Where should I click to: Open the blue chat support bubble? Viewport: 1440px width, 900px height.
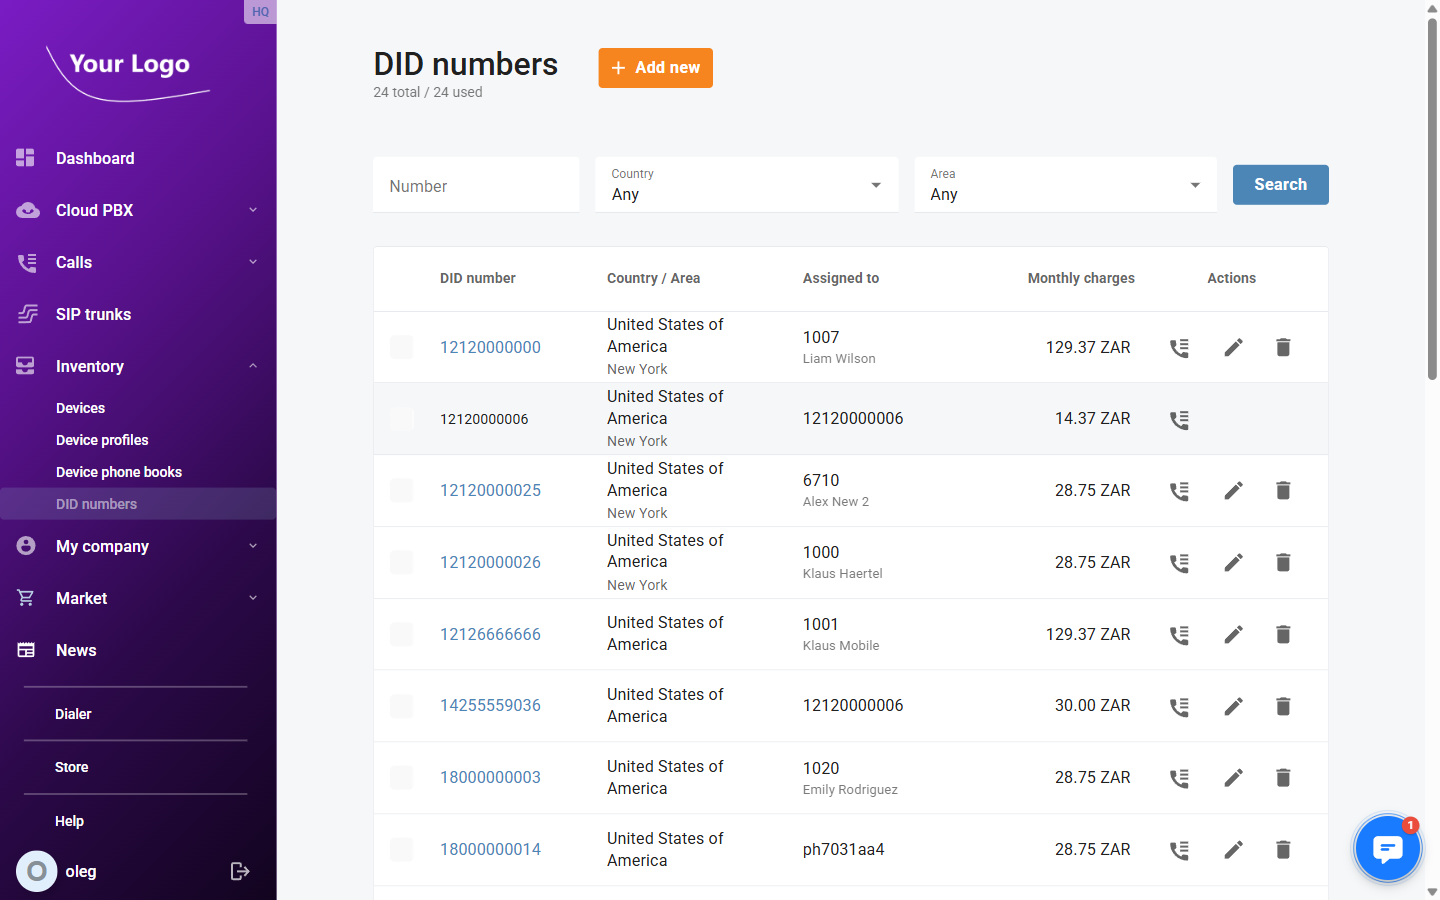[1387, 847]
